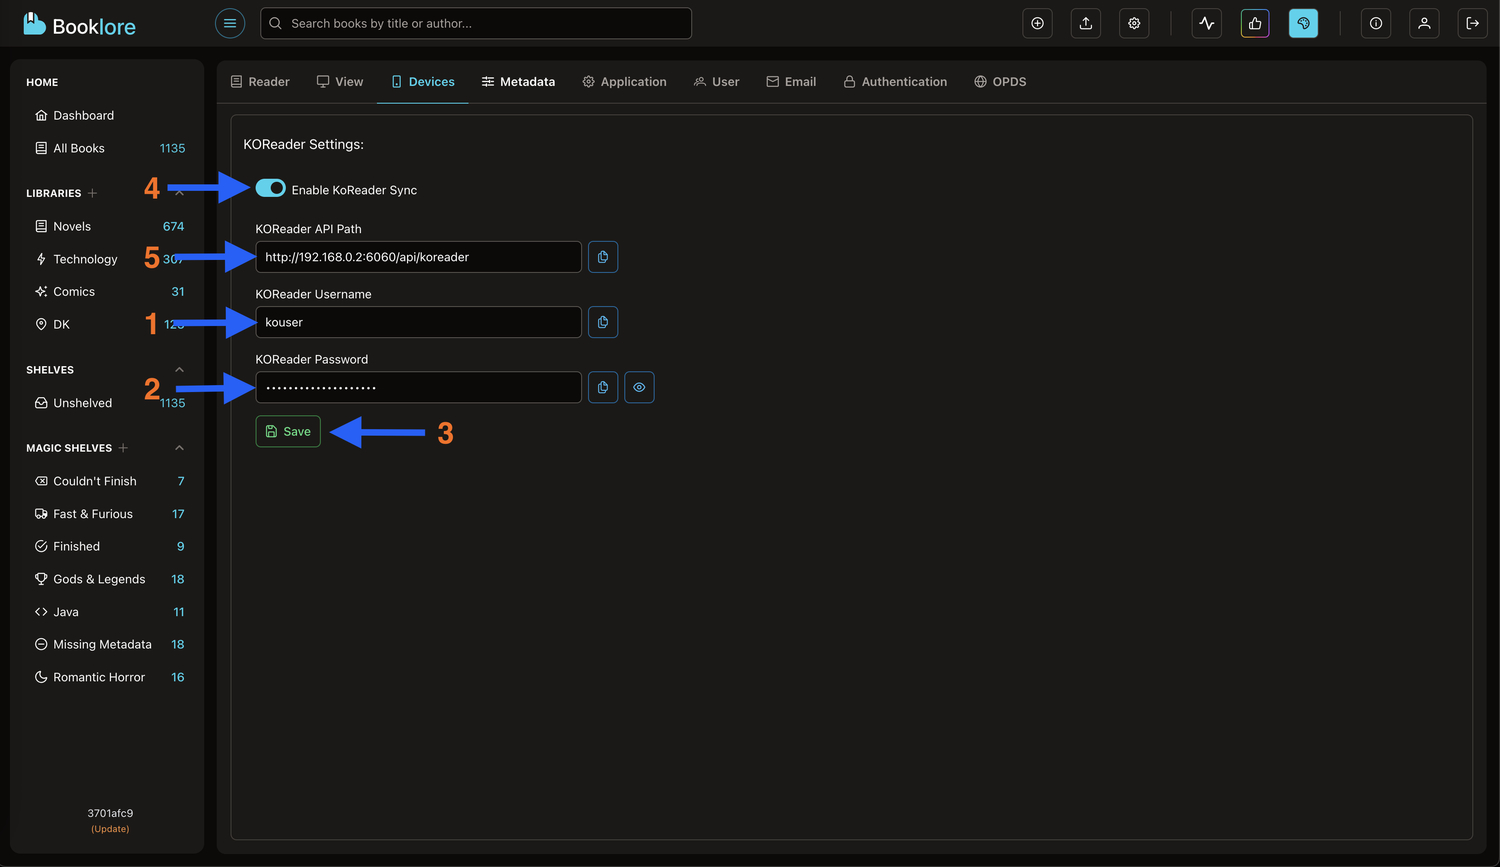Image resolution: width=1500 pixels, height=867 pixels.
Task: Open the Application tab
Action: [624, 82]
